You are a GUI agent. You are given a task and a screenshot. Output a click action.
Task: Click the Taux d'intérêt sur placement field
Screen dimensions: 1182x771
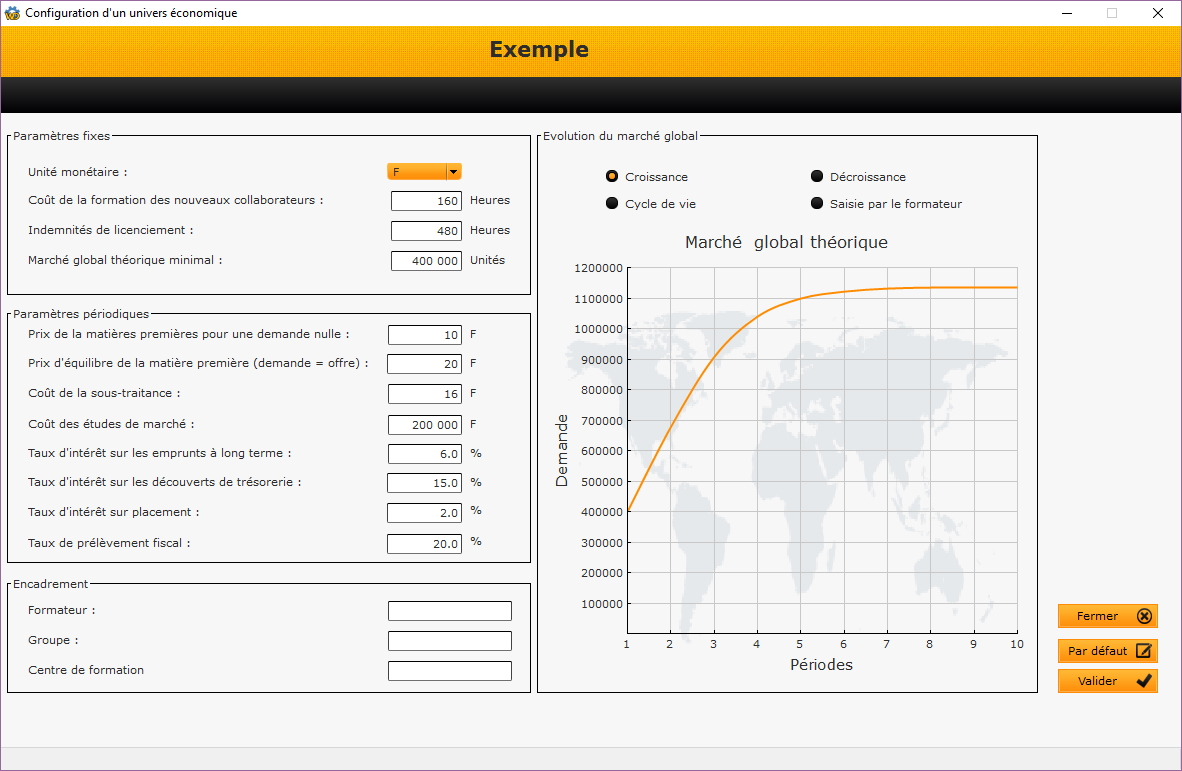pos(424,513)
